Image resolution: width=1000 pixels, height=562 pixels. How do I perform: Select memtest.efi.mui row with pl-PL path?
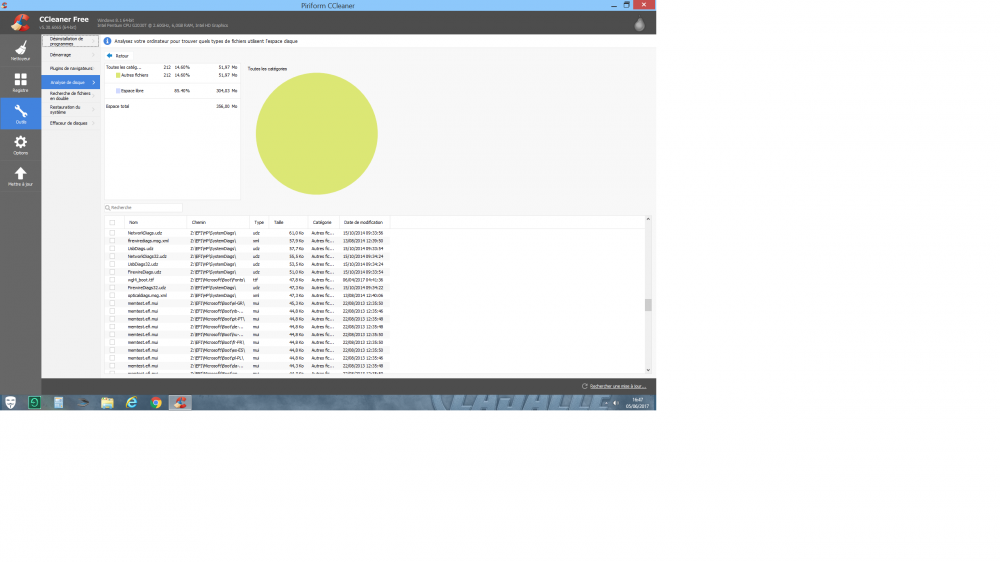click(x=247, y=358)
